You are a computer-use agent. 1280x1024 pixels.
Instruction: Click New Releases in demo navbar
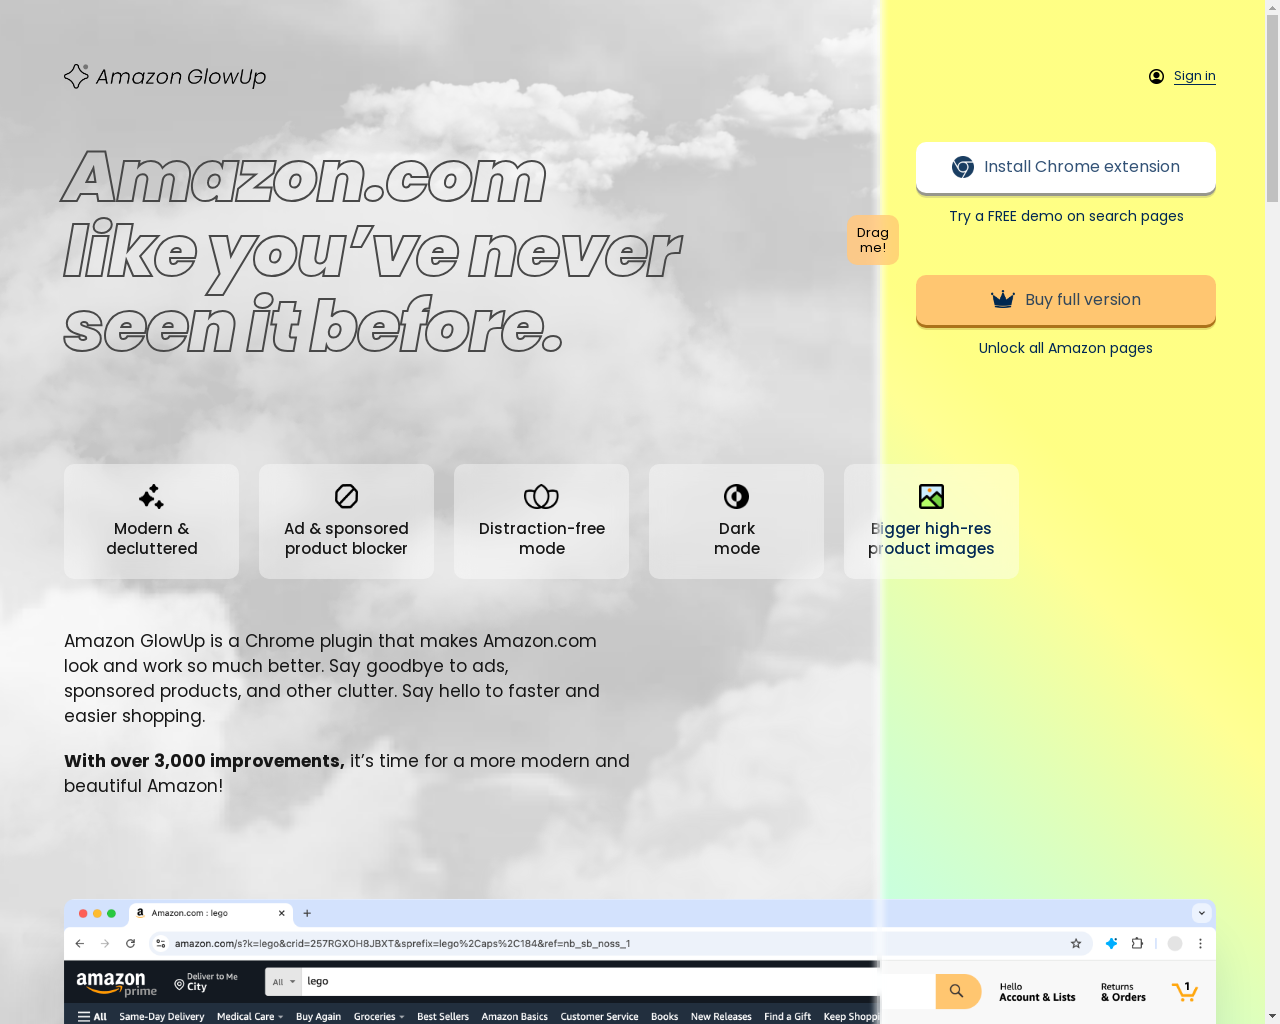tap(721, 1016)
